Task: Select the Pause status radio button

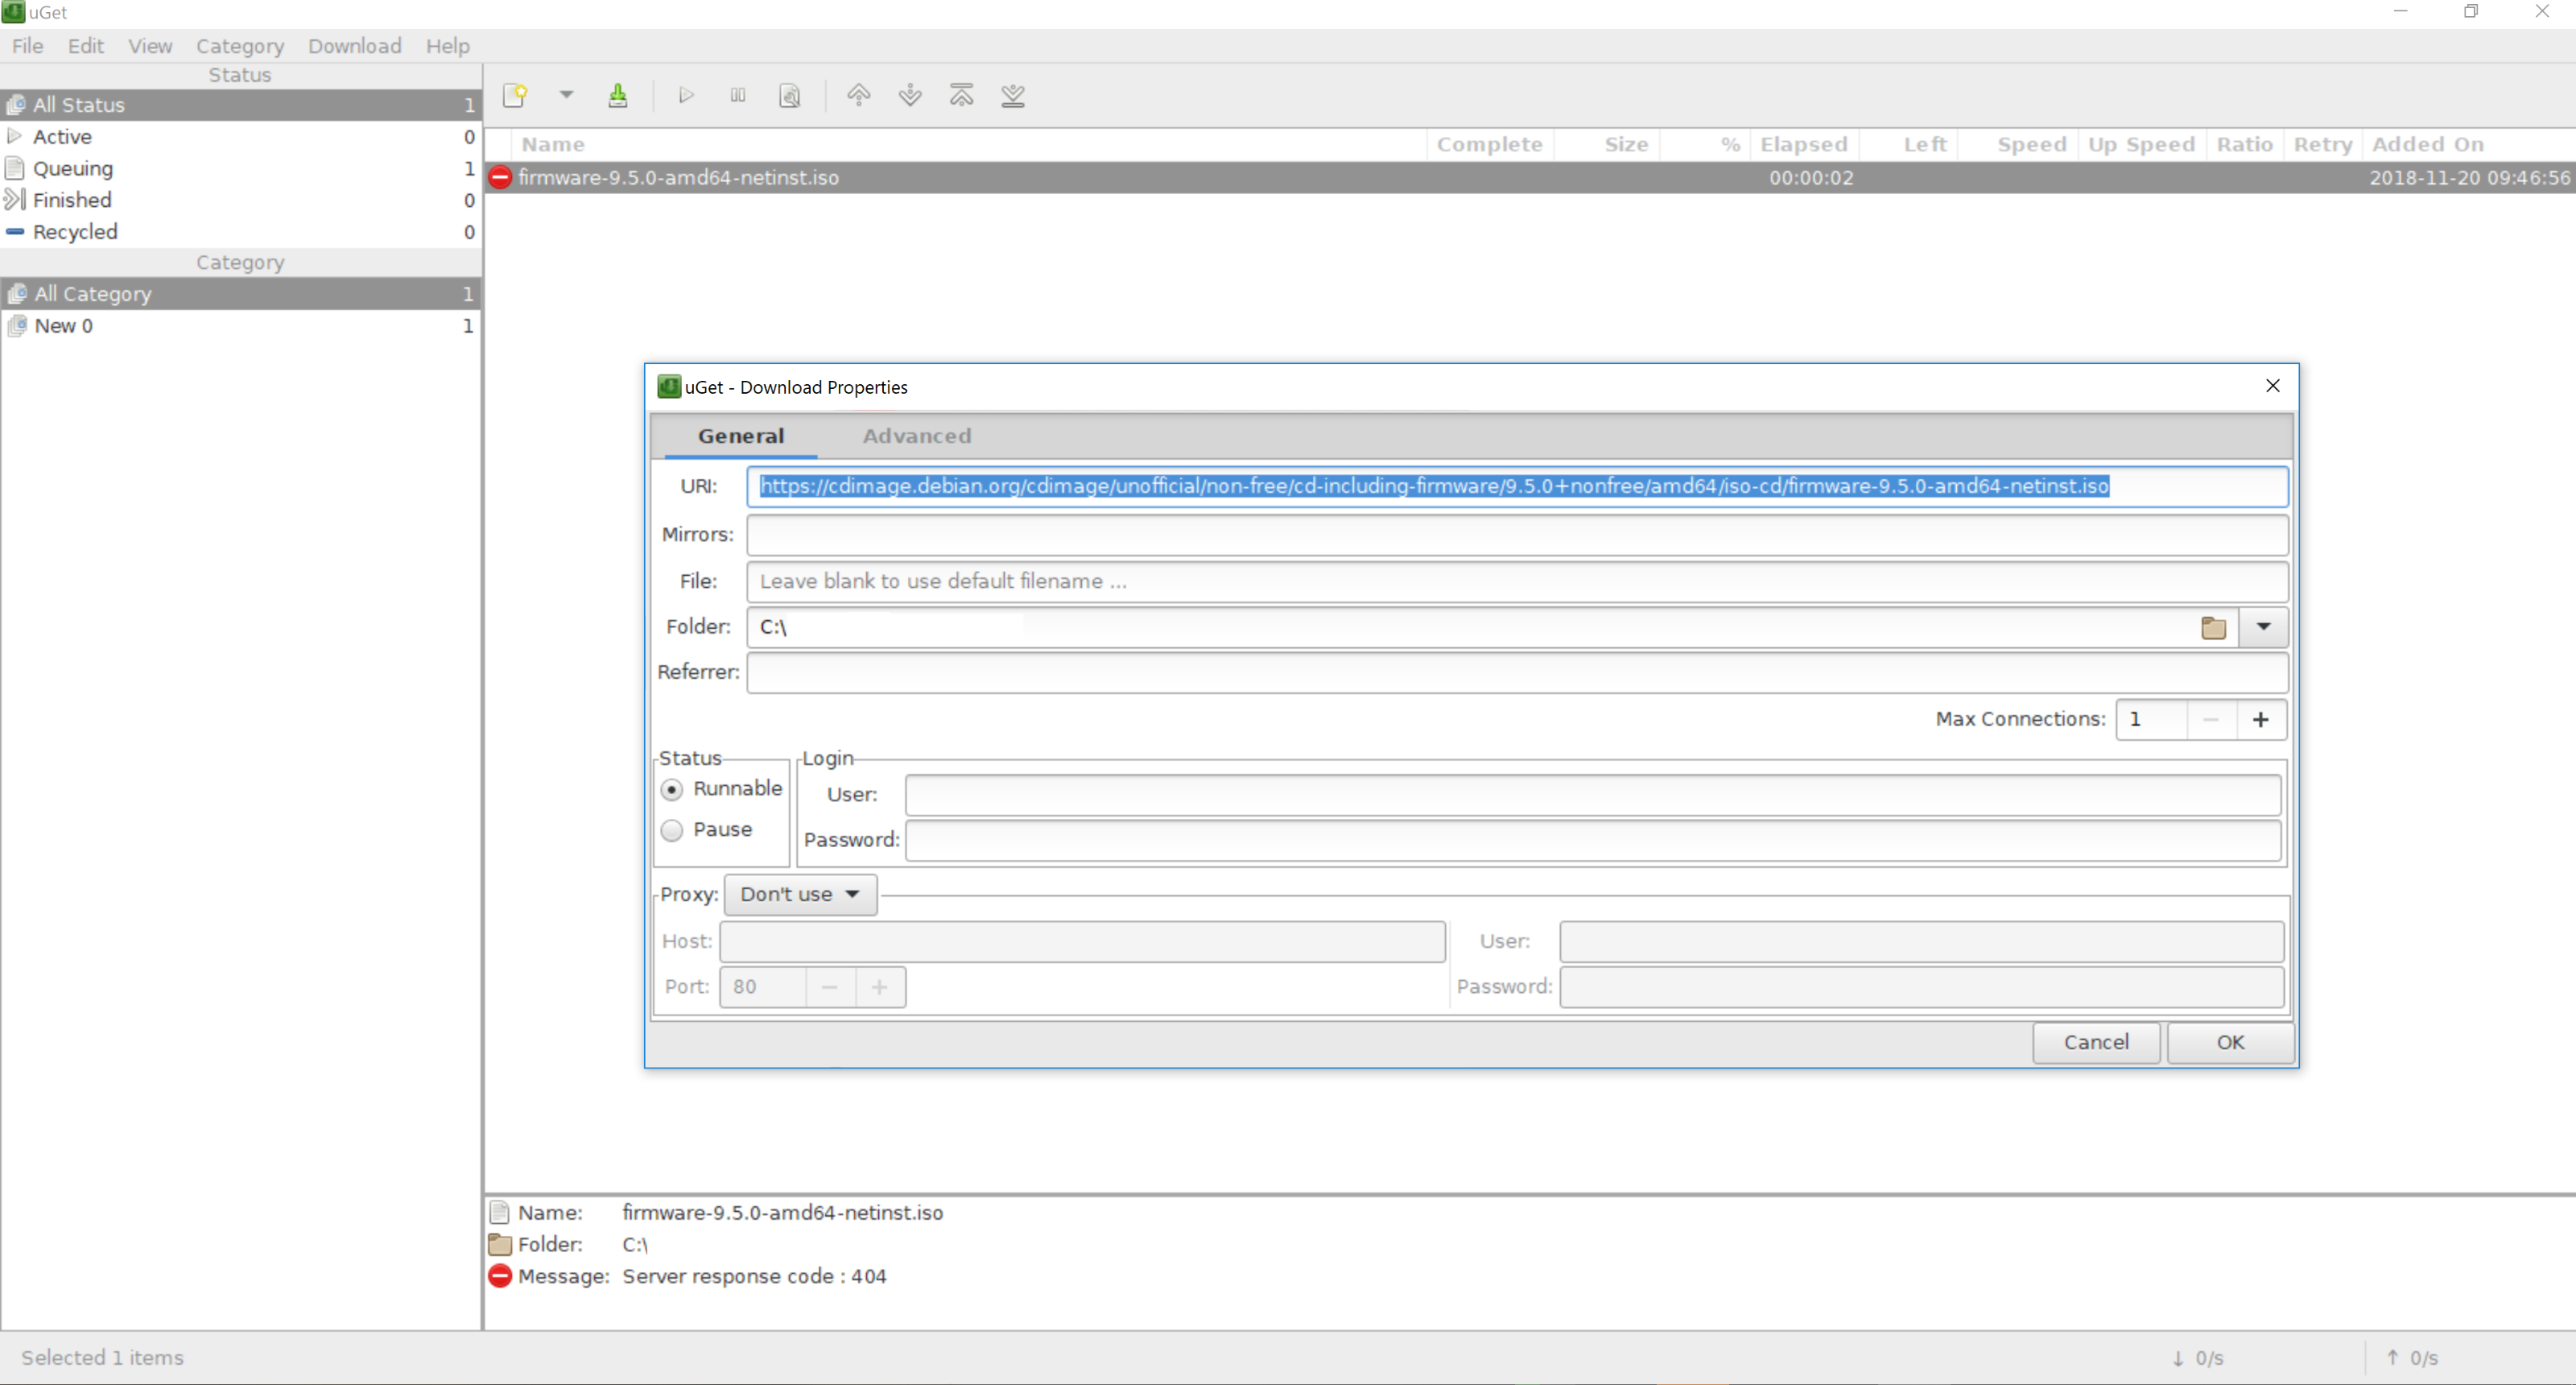Action: 672,830
